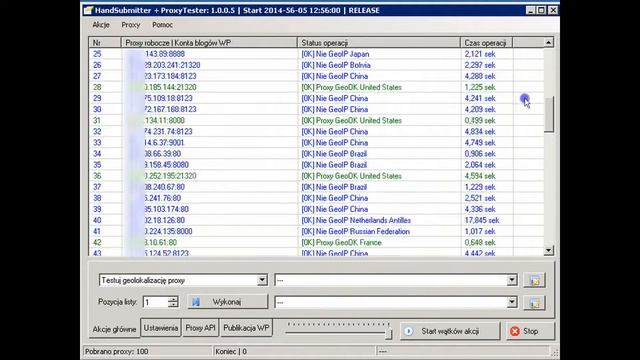The width and height of the screenshot is (640, 360).
Task: Click the Koniec | 0 status text
Action: 231,351
